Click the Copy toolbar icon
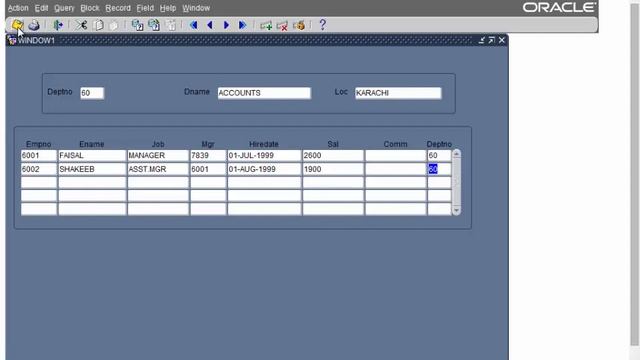Screen dimensions: 640x360 98,25
